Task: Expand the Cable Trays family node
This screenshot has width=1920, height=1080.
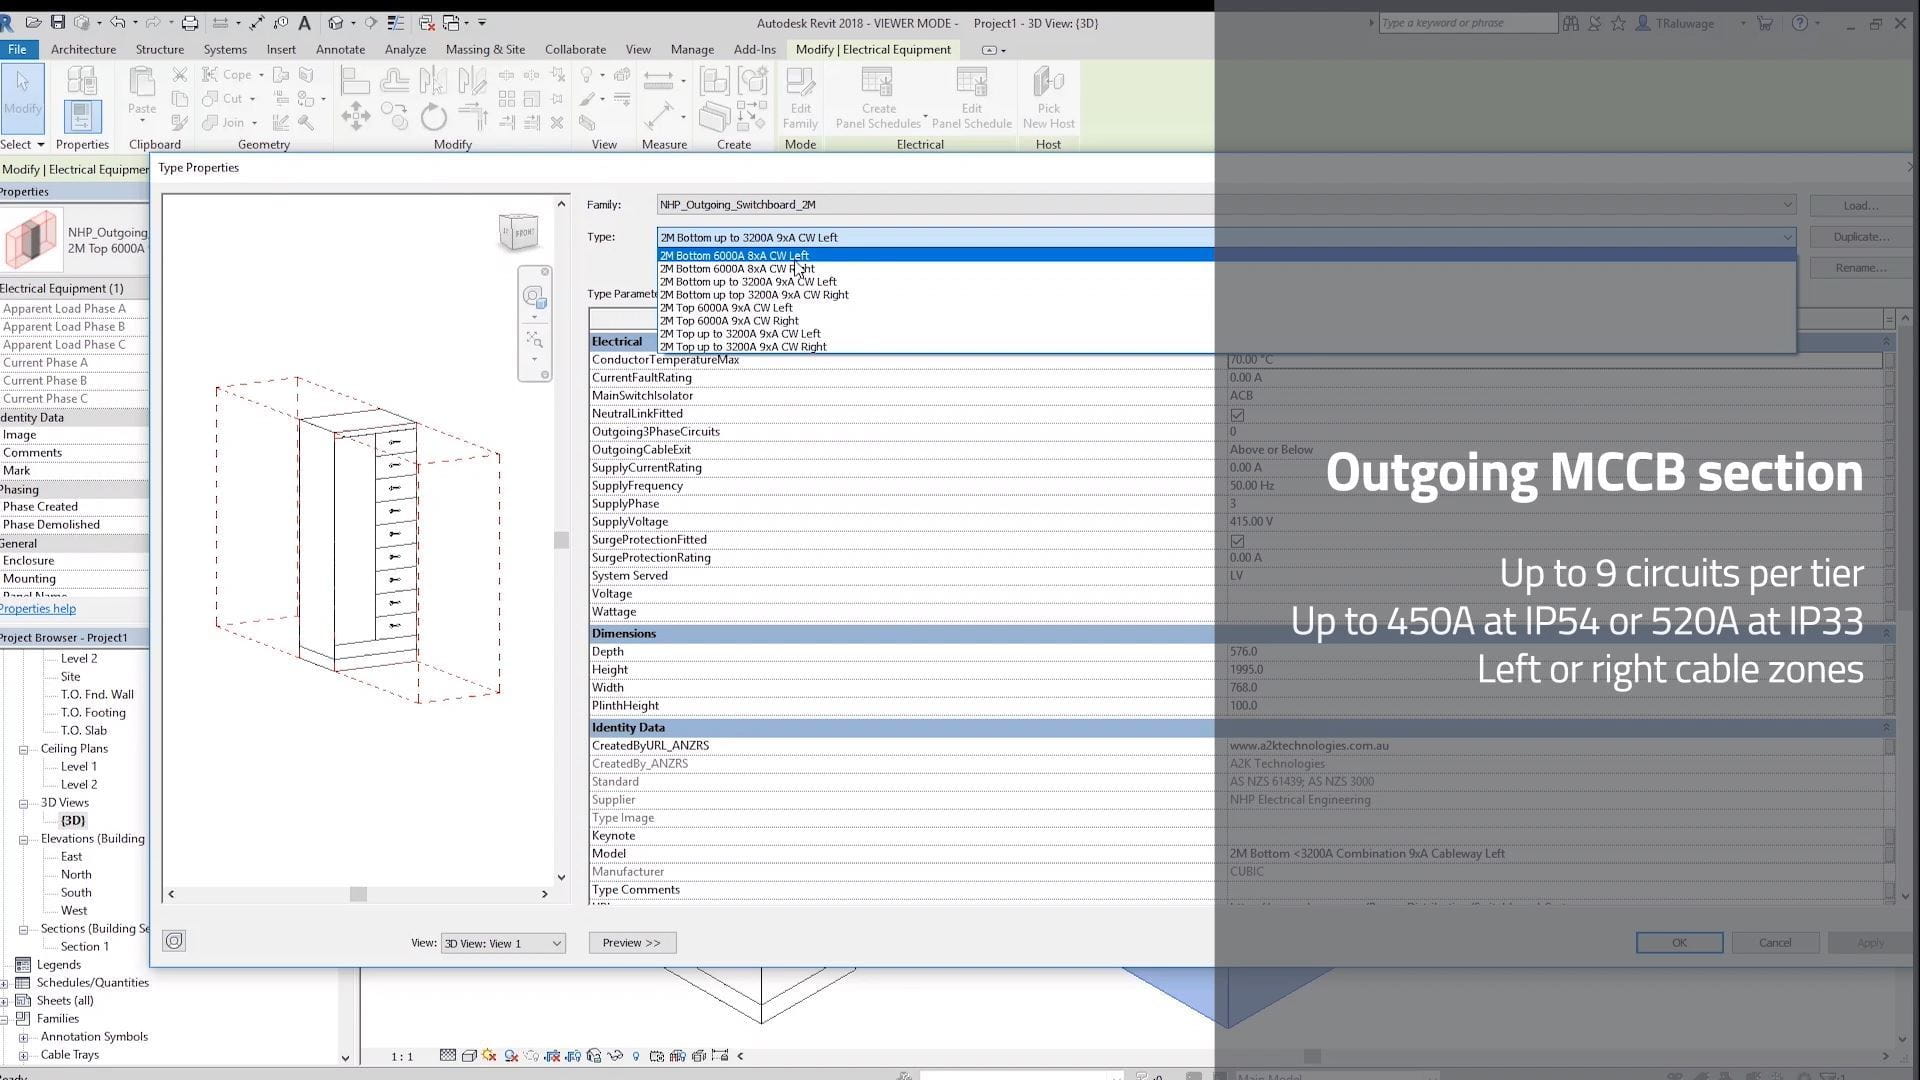Action: 23,1055
